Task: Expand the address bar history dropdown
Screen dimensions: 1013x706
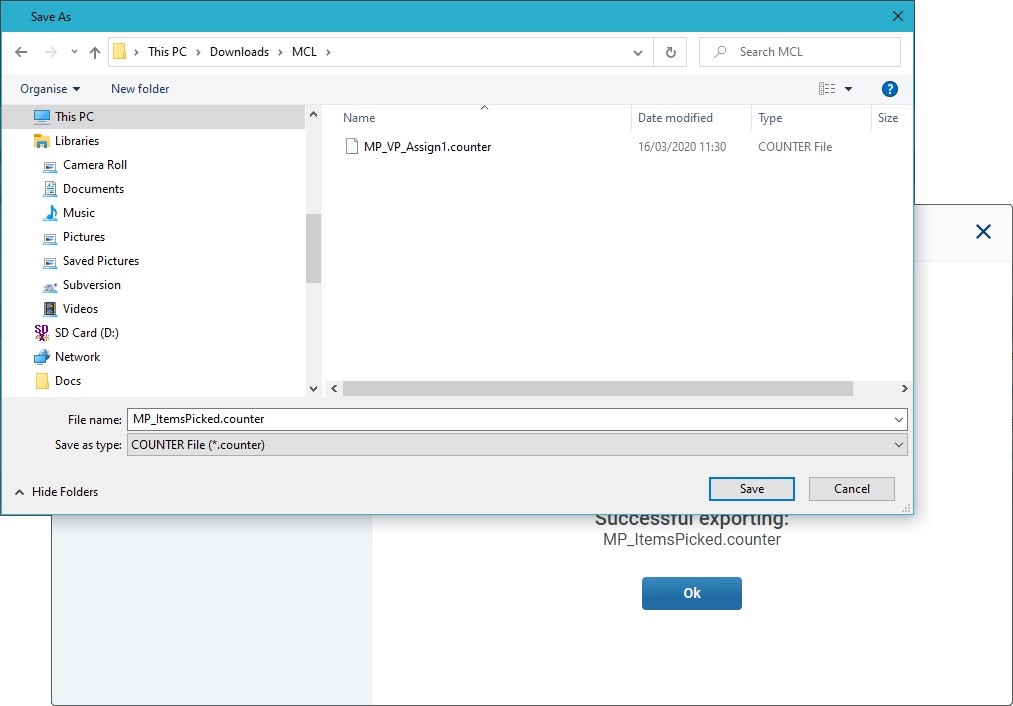Action: (x=638, y=52)
